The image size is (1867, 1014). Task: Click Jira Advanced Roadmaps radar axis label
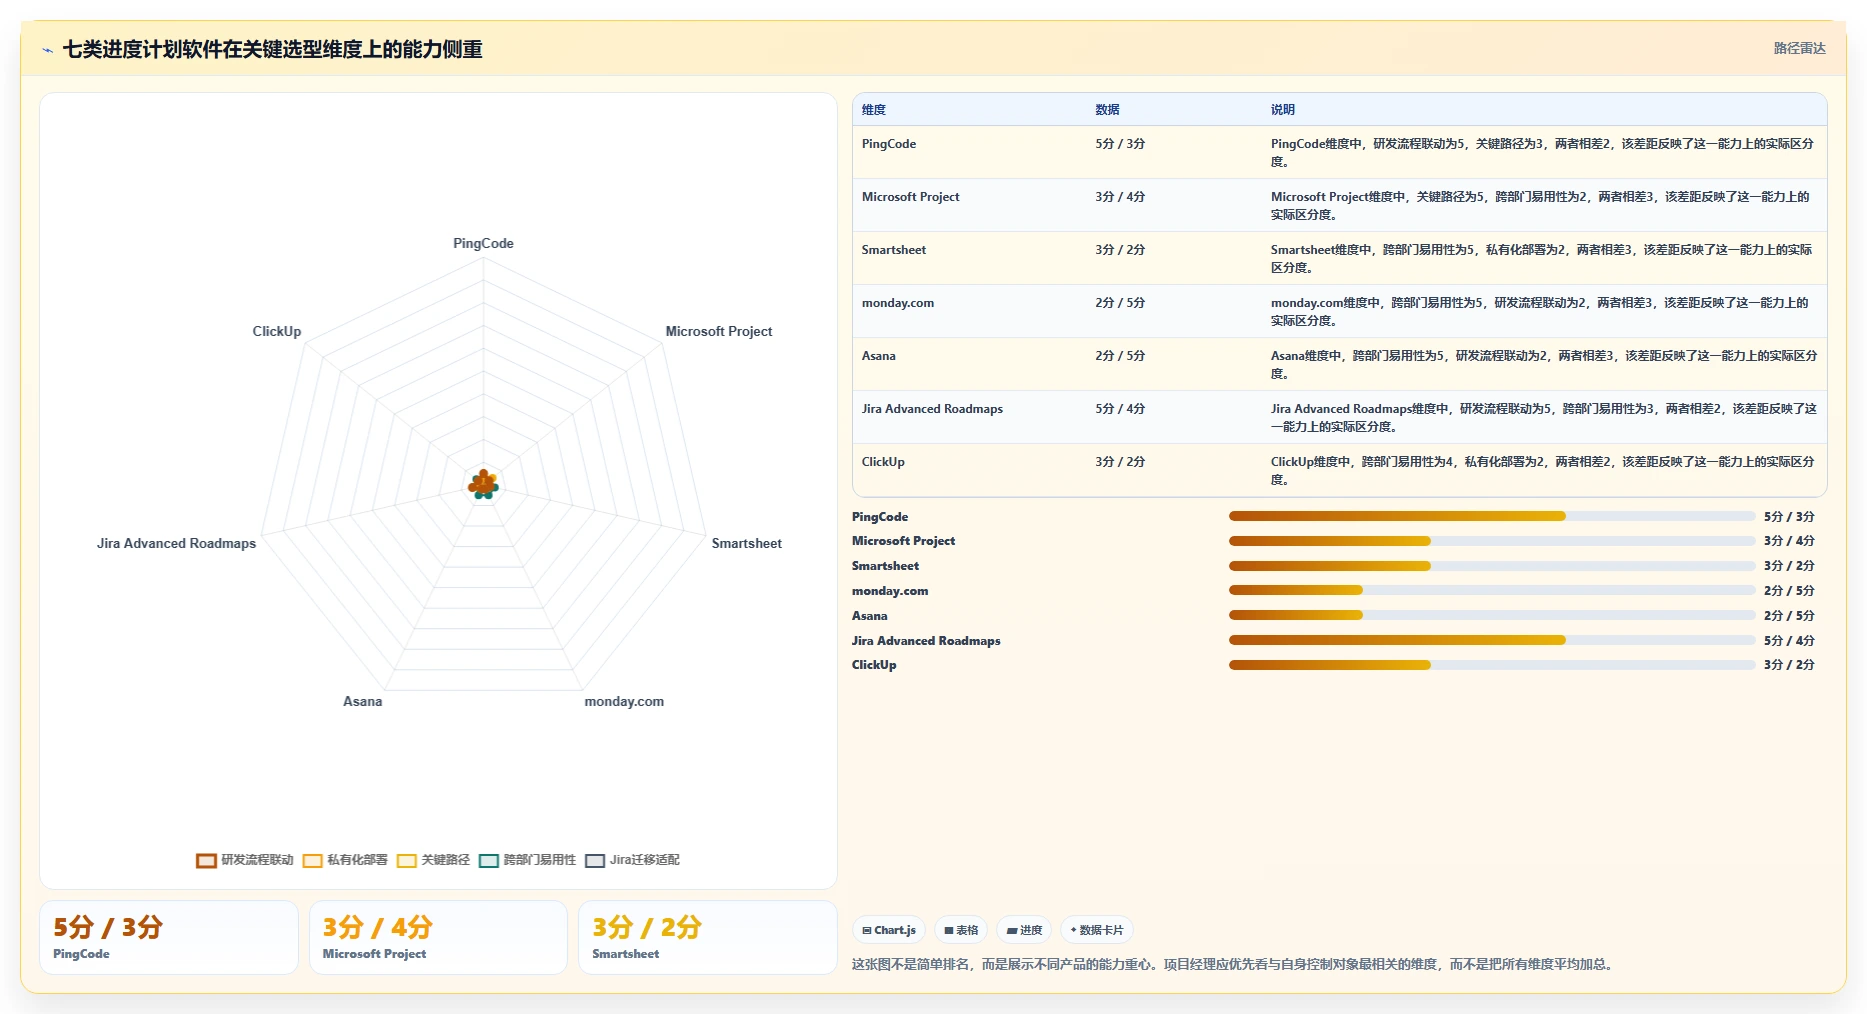pos(176,543)
